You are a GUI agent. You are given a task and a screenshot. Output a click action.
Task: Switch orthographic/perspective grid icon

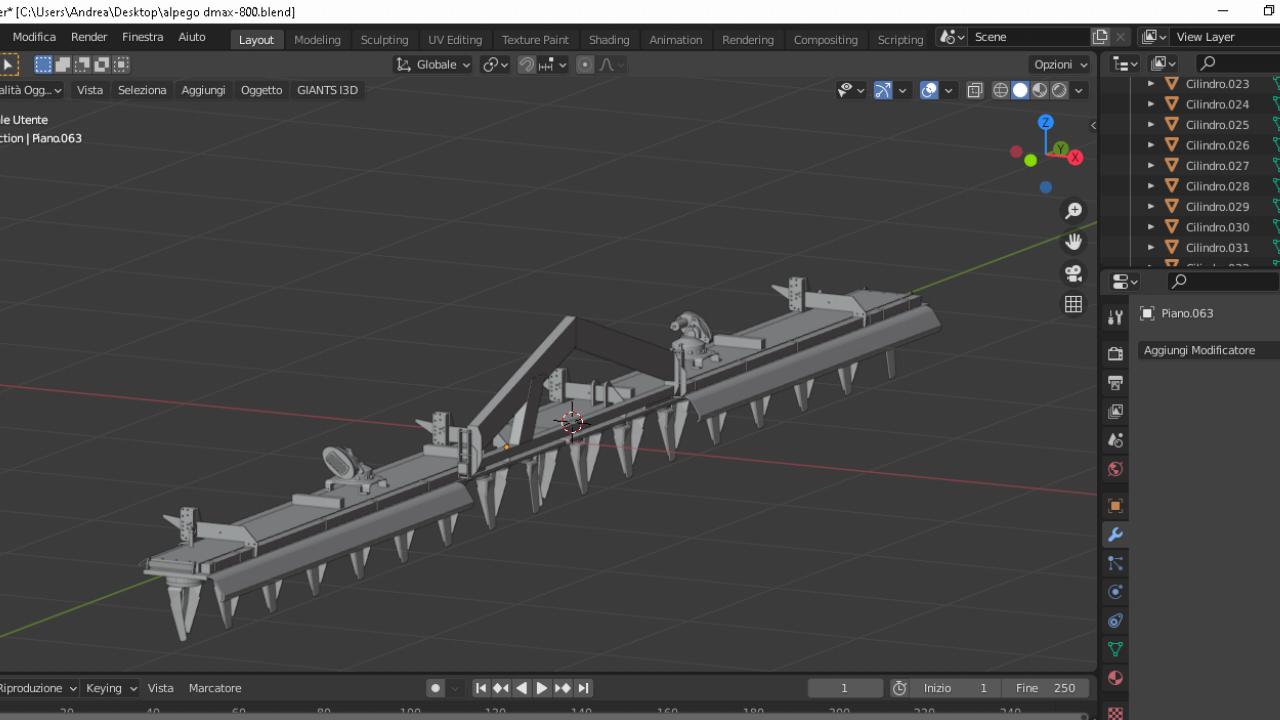pos(1073,304)
